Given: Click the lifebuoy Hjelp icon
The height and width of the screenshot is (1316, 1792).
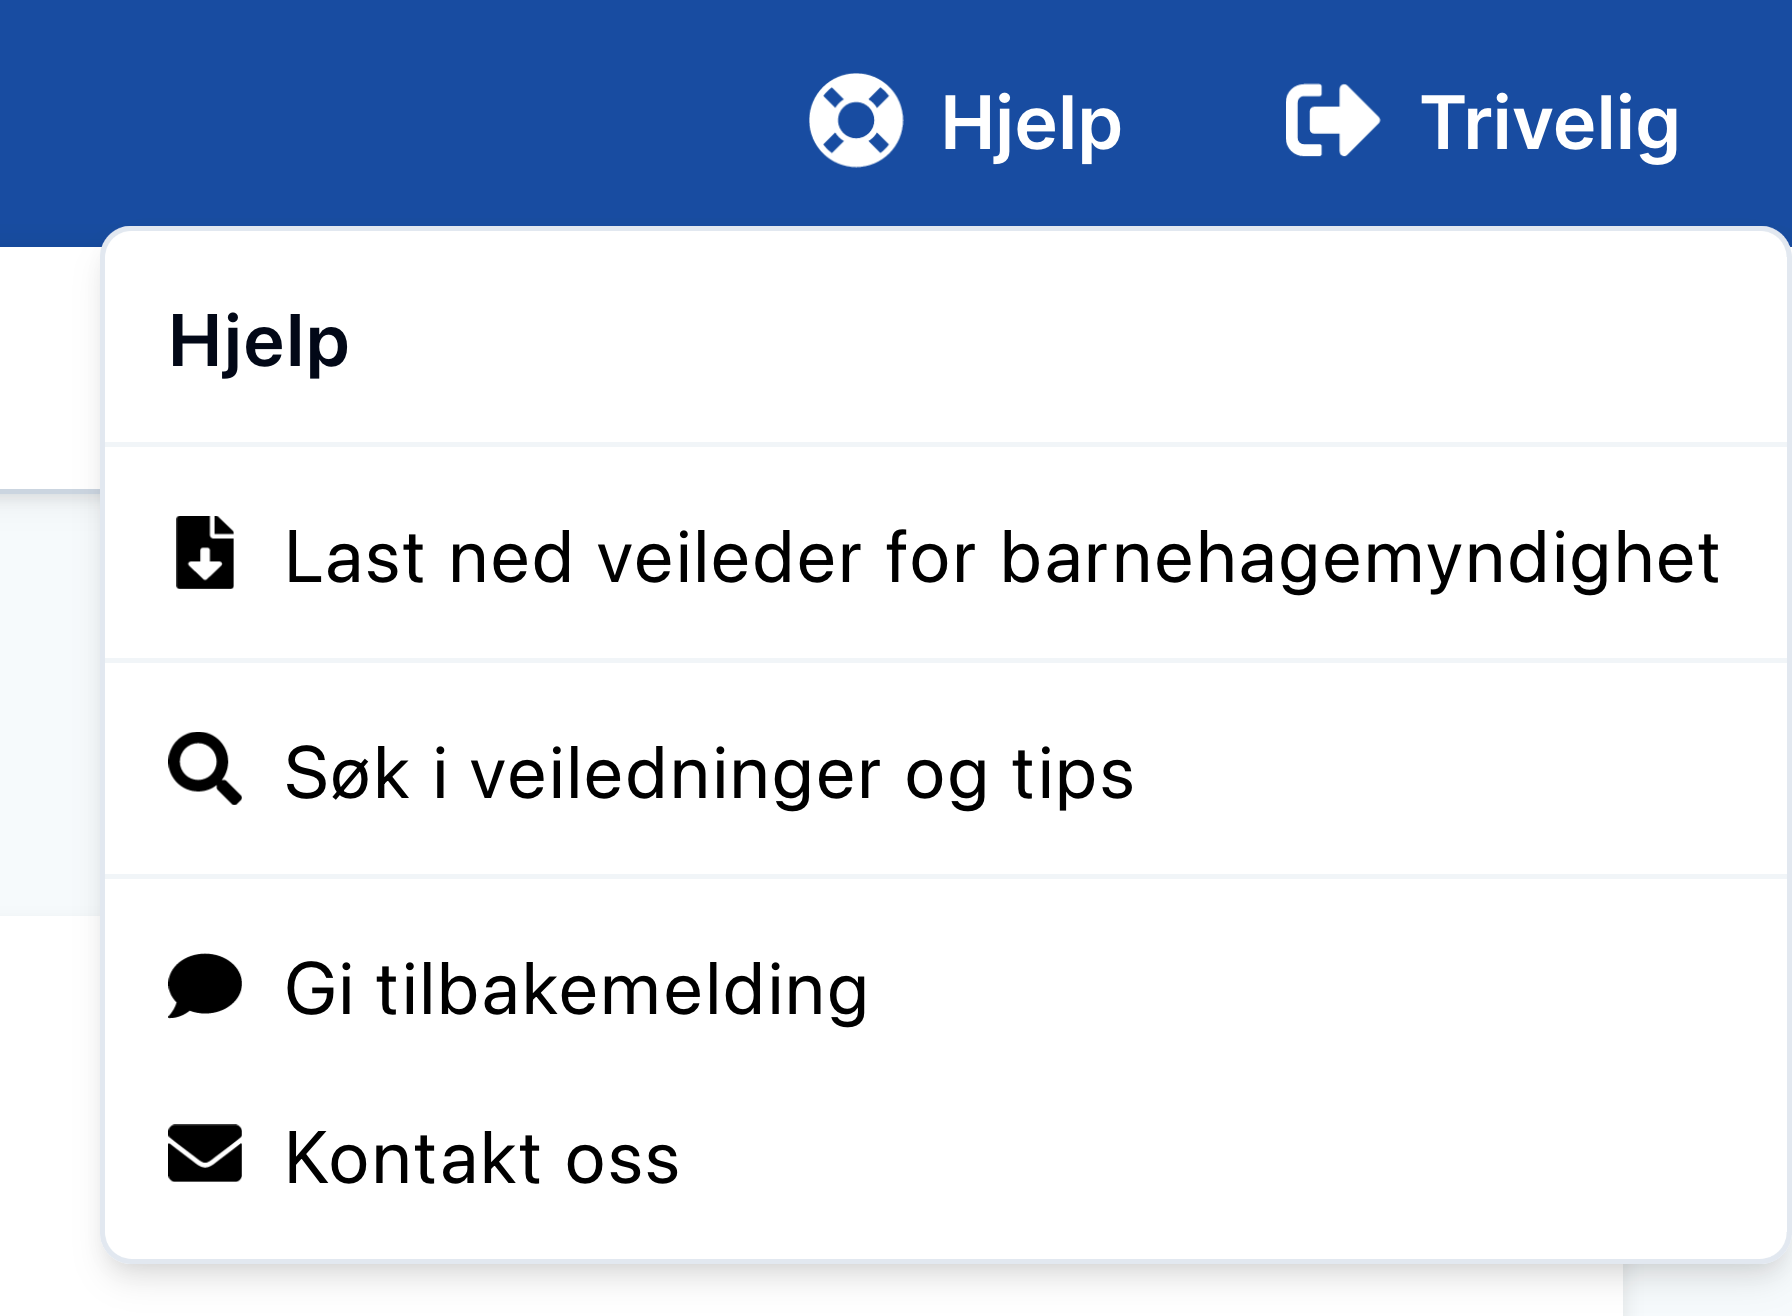Looking at the screenshot, I should pos(855,121).
